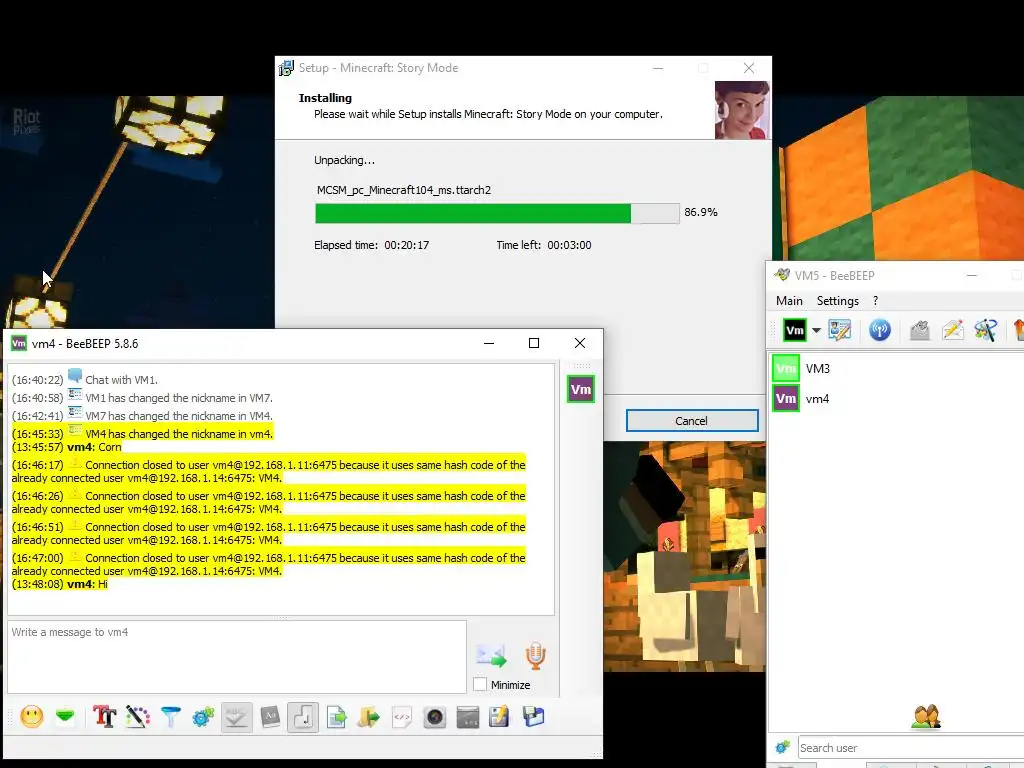Click the colorful wand tools icon
The width and height of the screenshot is (1024, 768).
(x=986, y=330)
